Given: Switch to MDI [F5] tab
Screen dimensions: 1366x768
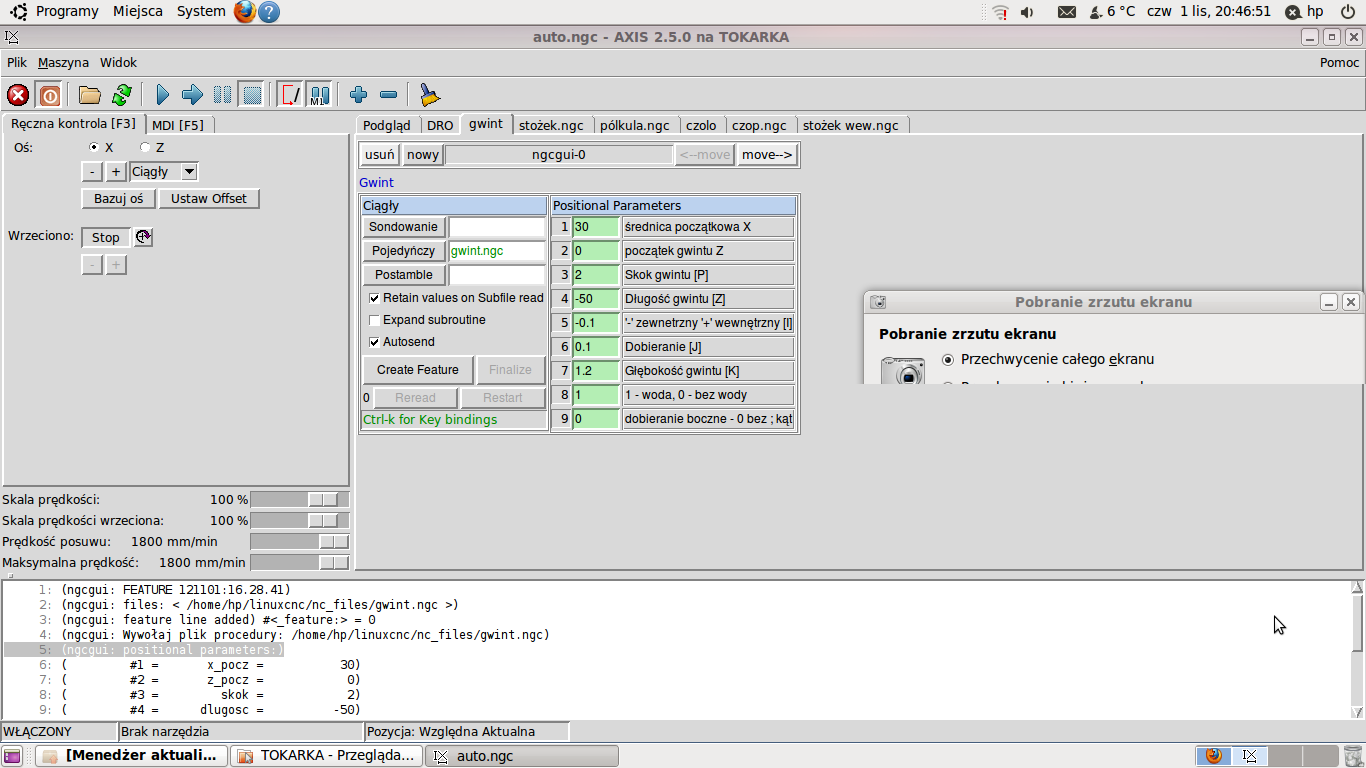Looking at the screenshot, I should (178, 125).
